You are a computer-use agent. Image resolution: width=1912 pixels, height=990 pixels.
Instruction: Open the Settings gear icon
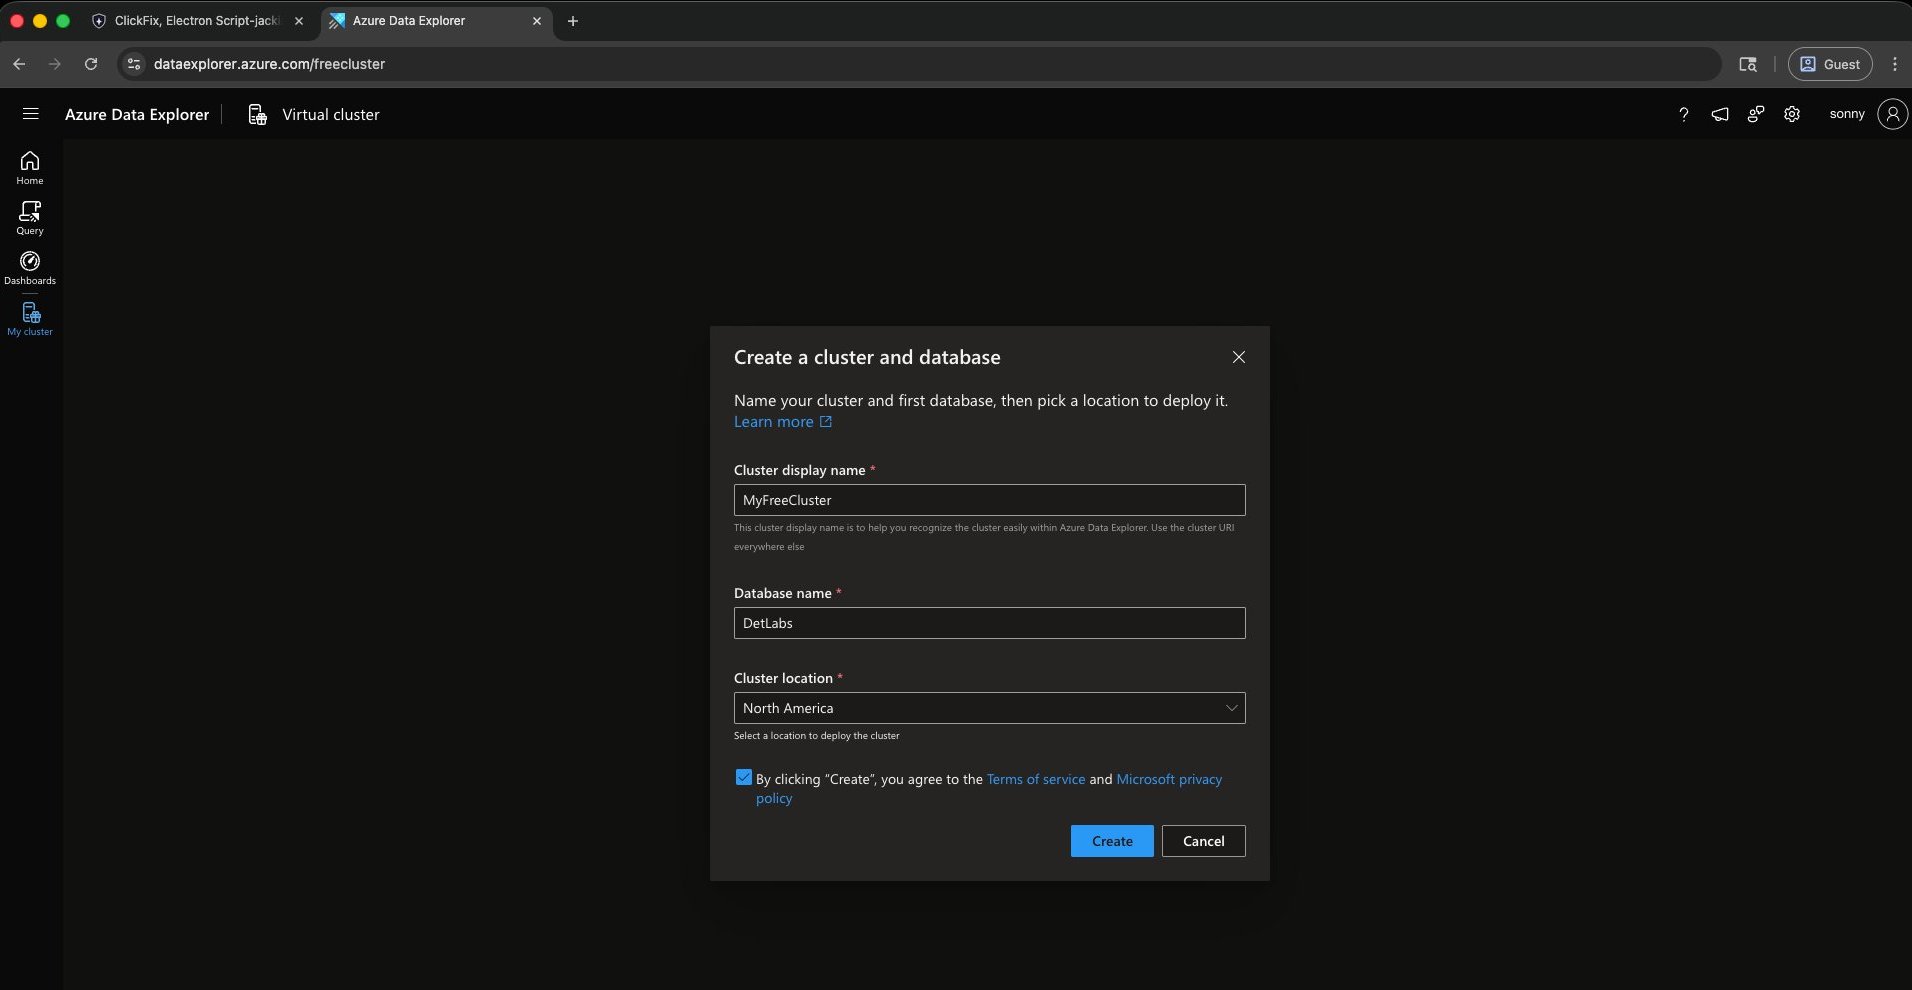pos(1792,114)
